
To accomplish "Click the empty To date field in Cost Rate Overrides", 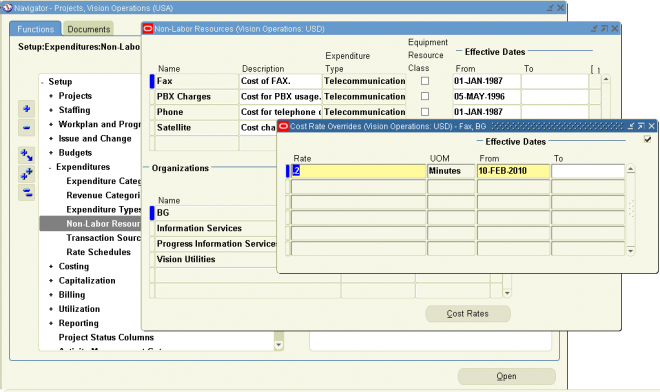I will [x=588, y=171].
